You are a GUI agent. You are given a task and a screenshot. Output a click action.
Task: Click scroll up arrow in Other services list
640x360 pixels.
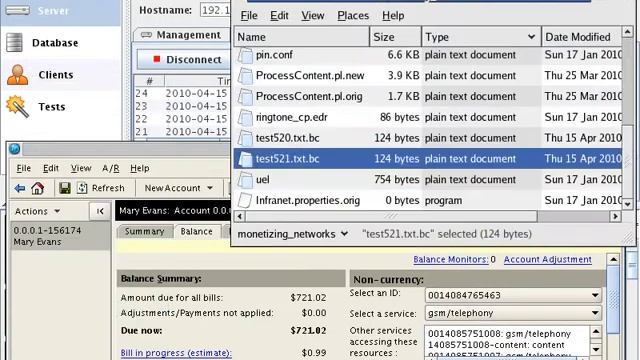[x=596, y=331]
